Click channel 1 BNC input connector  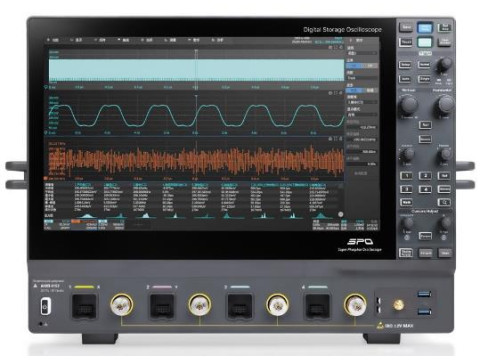click(122, 305)
